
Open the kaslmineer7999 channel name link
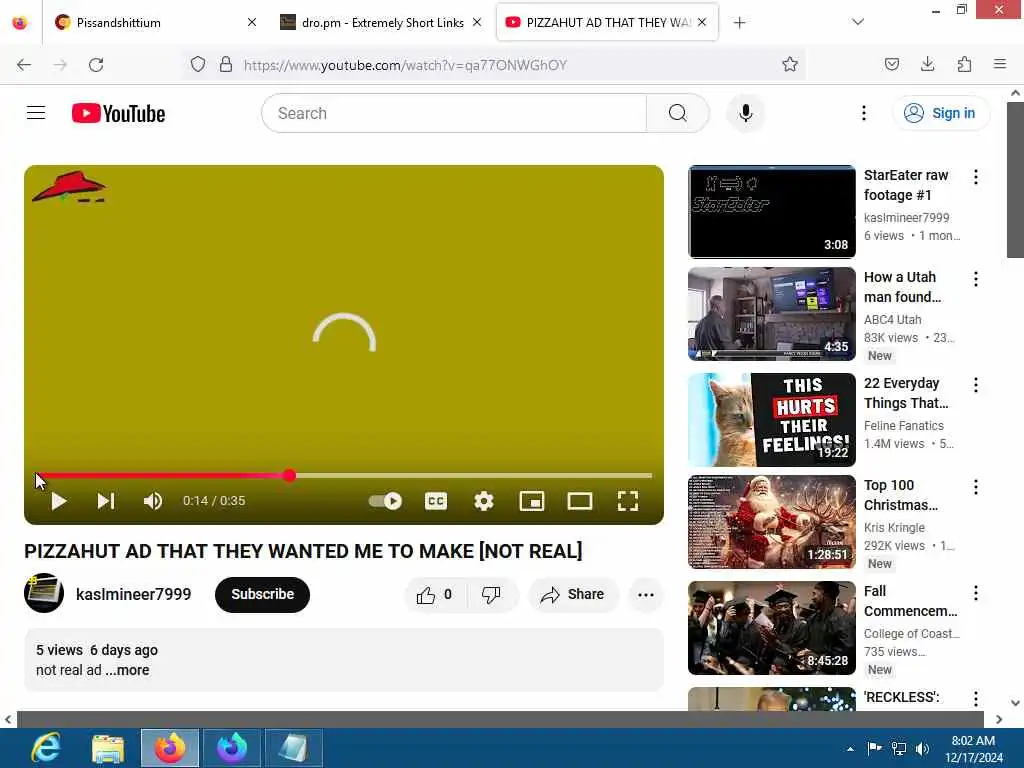[x=133, y=594]
